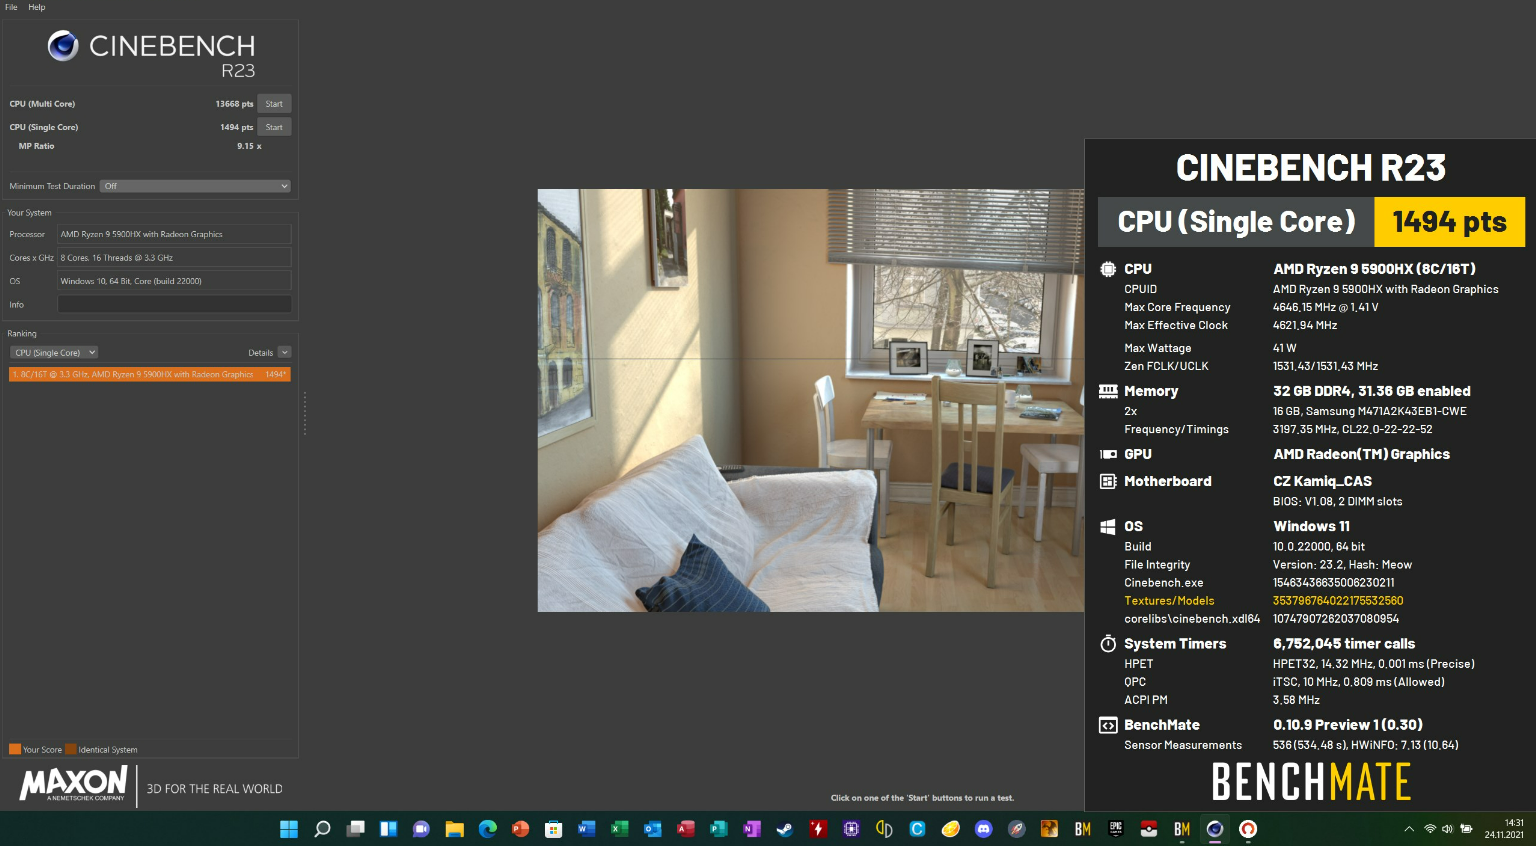Expand the ranking Details dropdown arrow
This screenshot has height=846, width=1536.
pyautogui.click(x=284, y=353)
